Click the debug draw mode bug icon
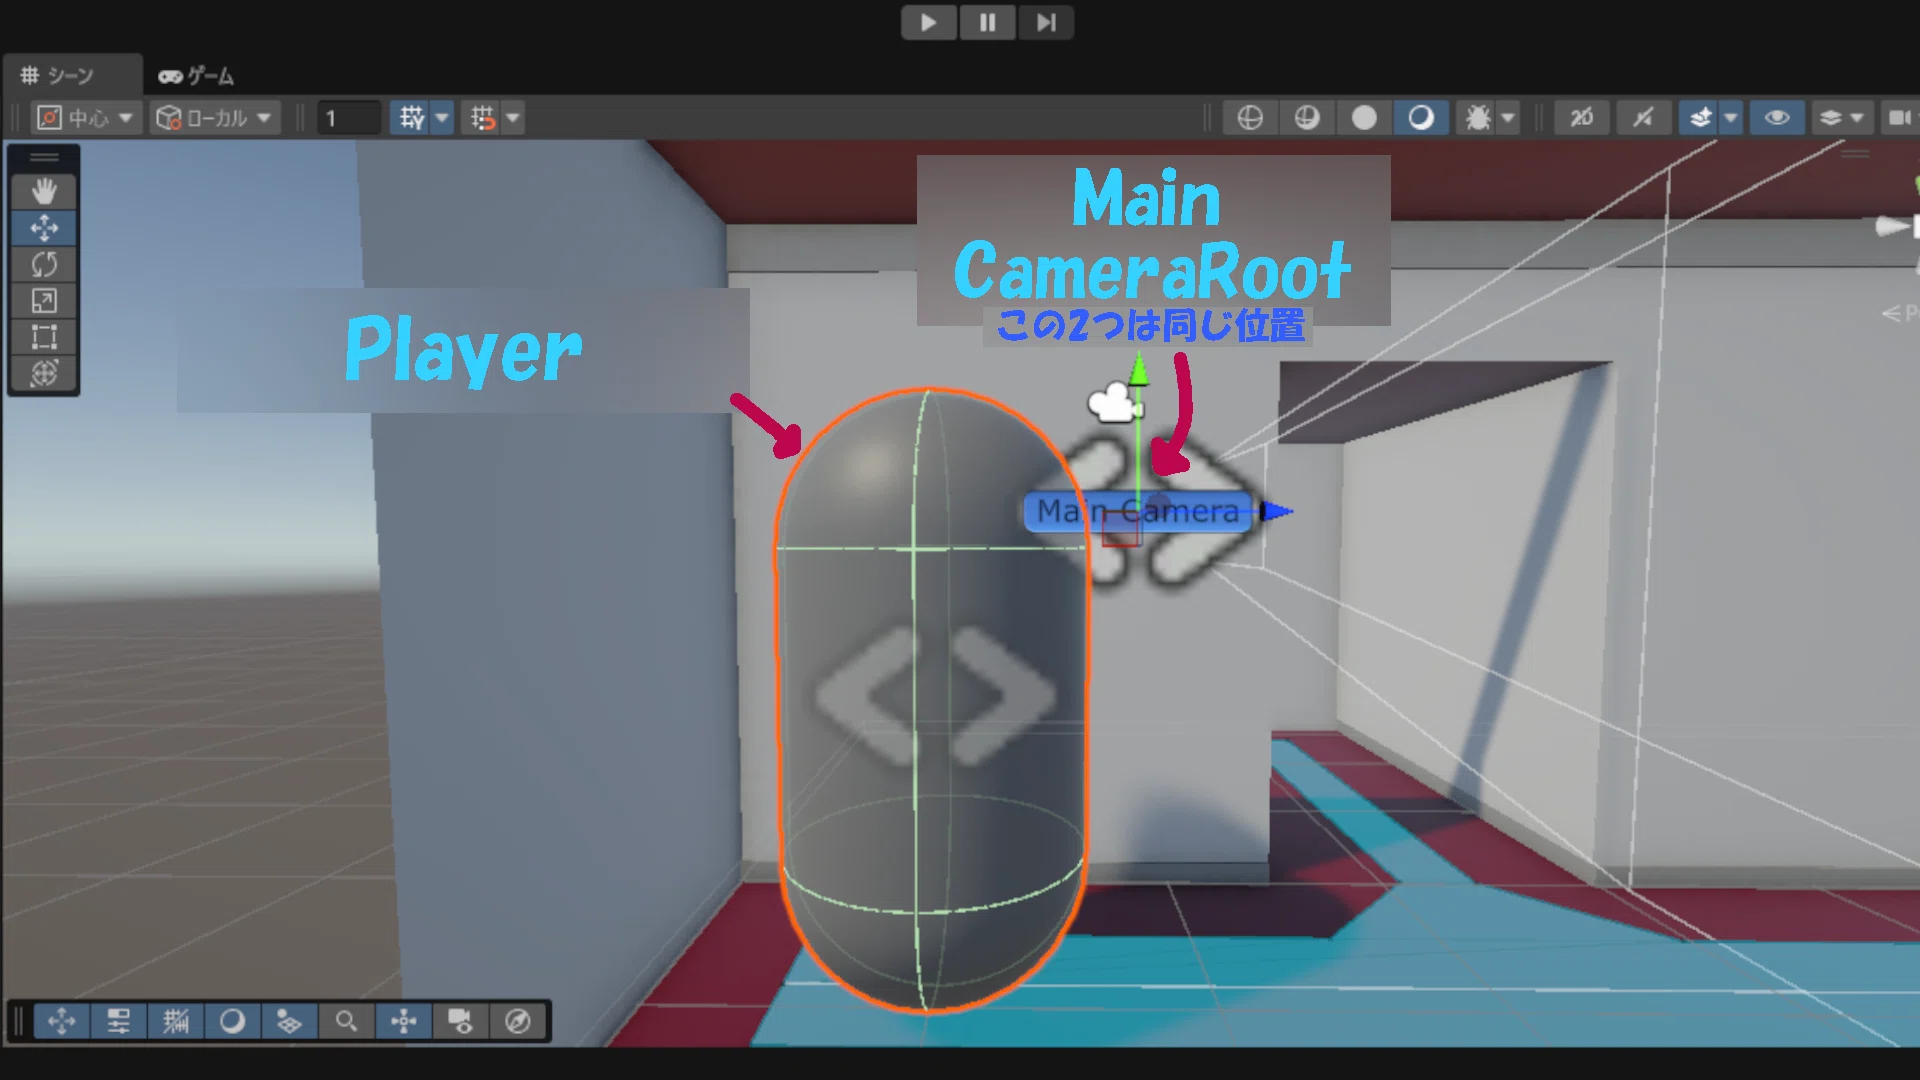The width and height of the screenshot is (1920, 1080). (1477, 118)
